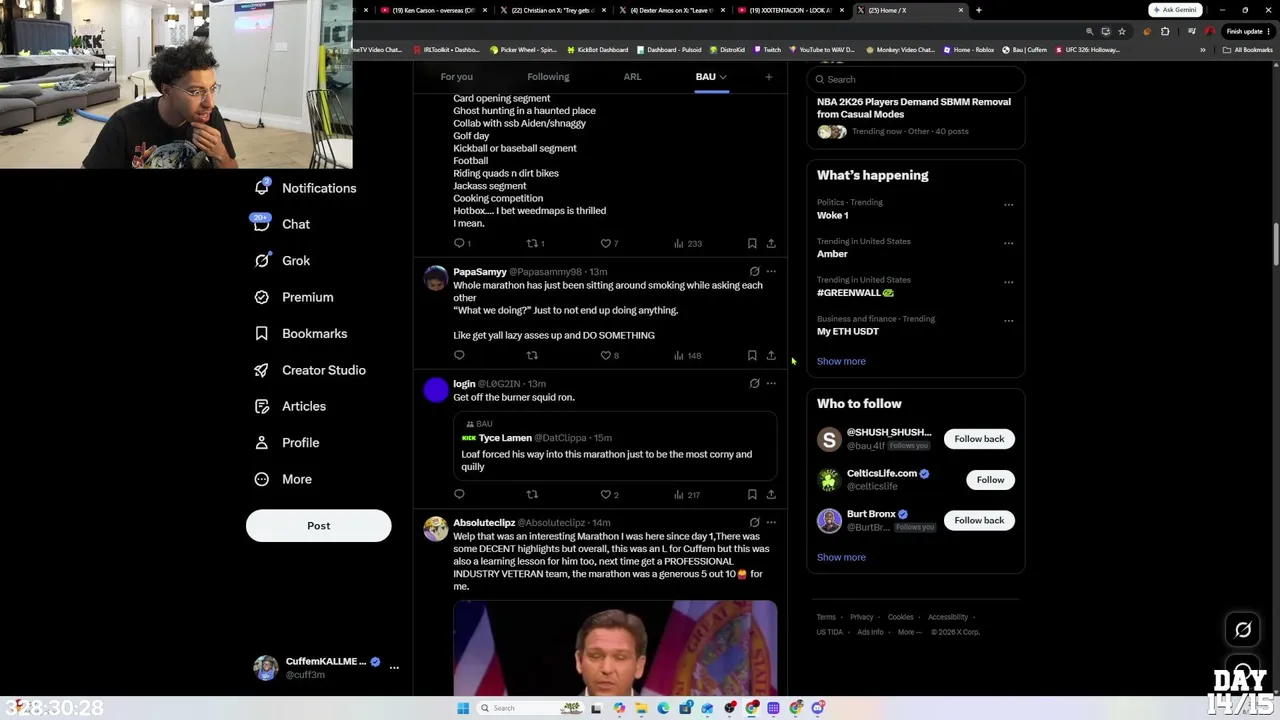Expand More in the left sidebar
1280x720 pixels.
click(x=283, y=479)
